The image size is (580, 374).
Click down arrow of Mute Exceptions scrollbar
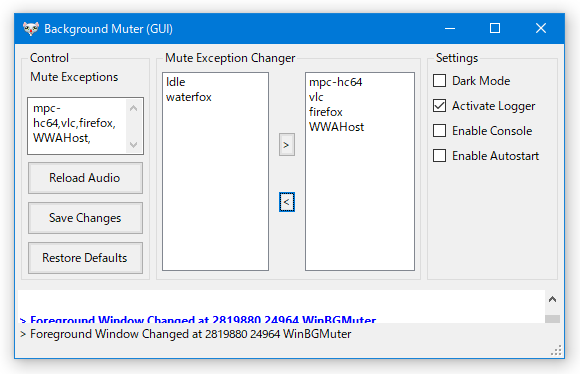[x=134, y=144]
